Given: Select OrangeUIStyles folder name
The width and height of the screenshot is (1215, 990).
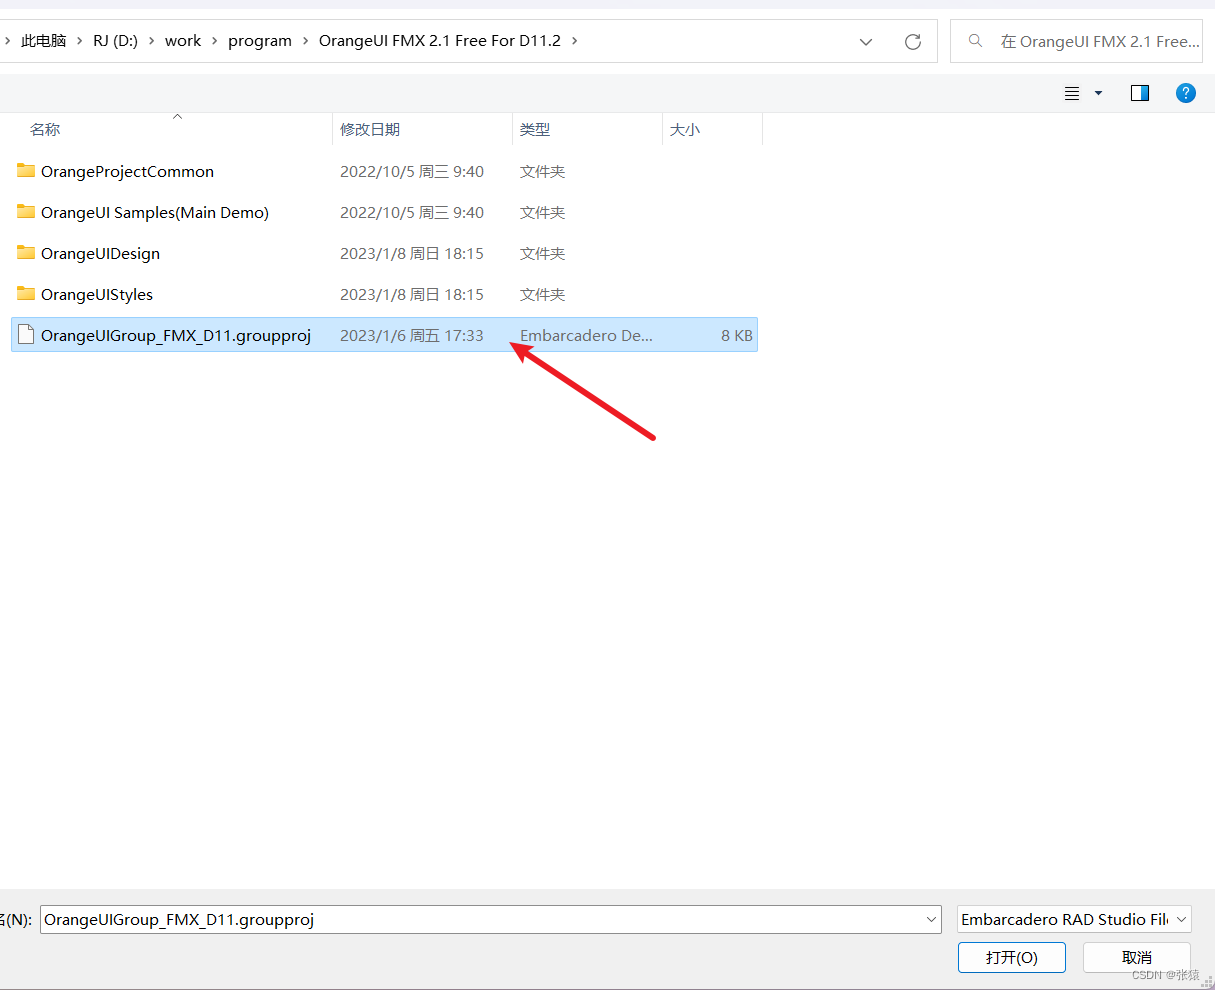Looking at the screenshot, I should pyautogui.click(x=97, y=294).
